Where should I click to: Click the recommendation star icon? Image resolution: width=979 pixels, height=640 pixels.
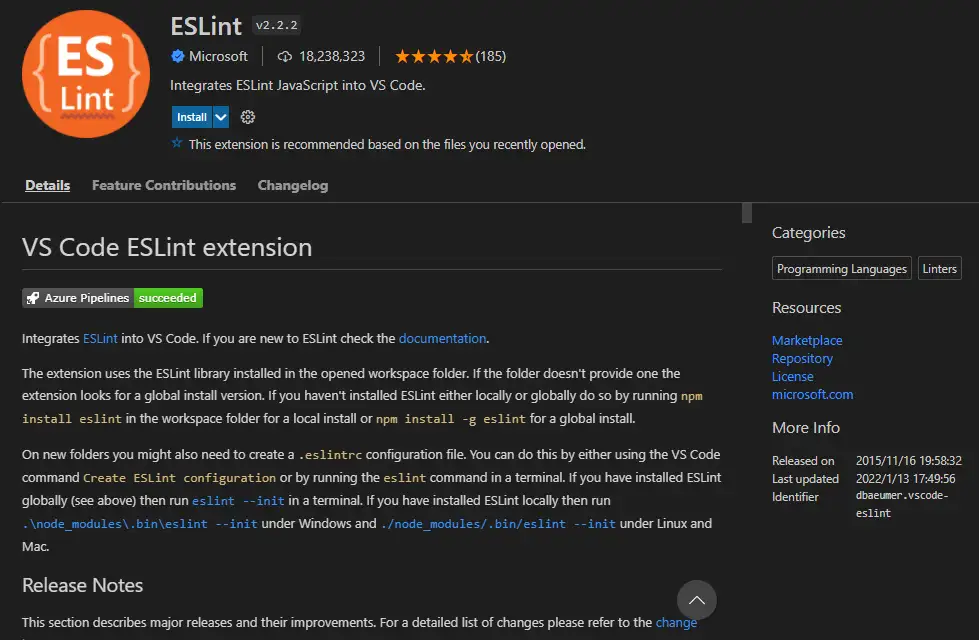tap(177, 144)
